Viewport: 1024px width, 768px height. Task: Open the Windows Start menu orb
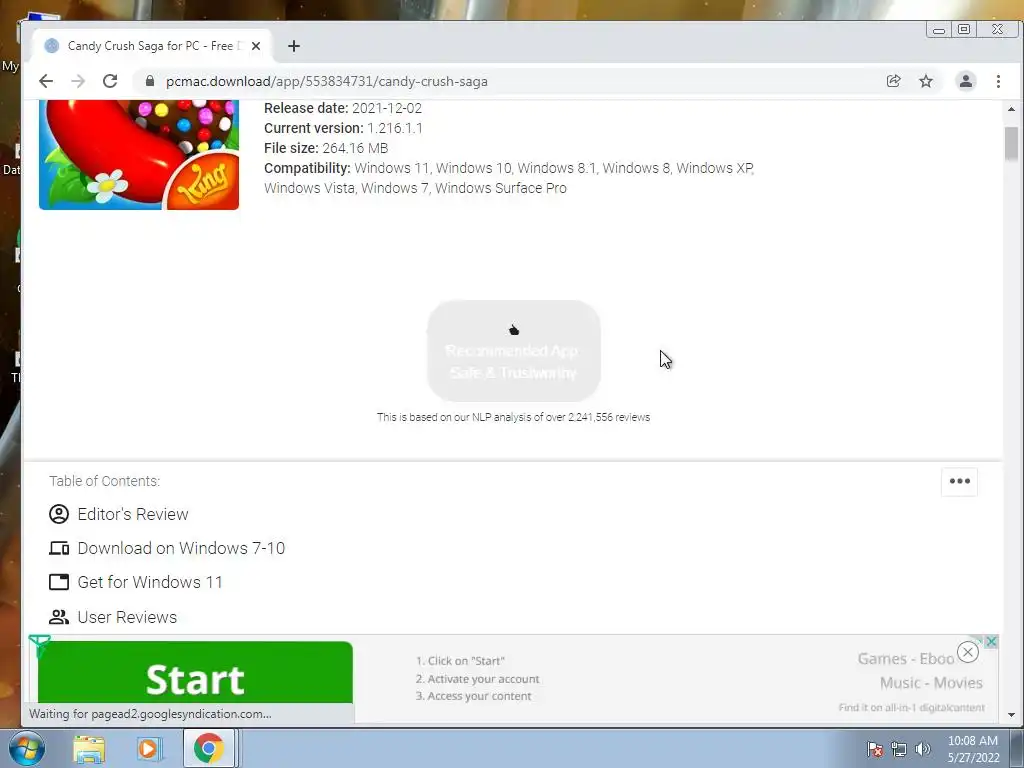(27, 748)
